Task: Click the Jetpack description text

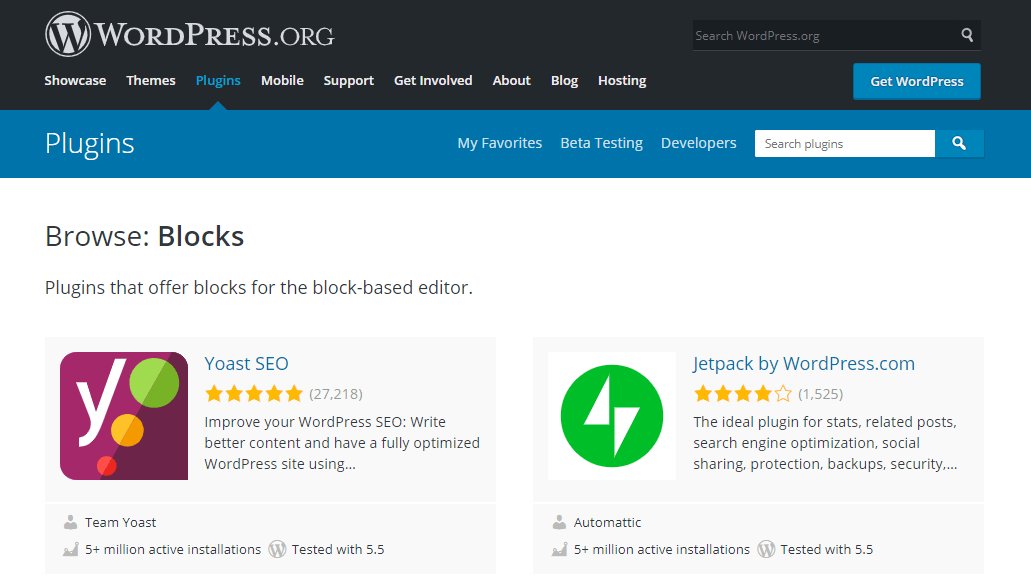Action: coord(825,443)
